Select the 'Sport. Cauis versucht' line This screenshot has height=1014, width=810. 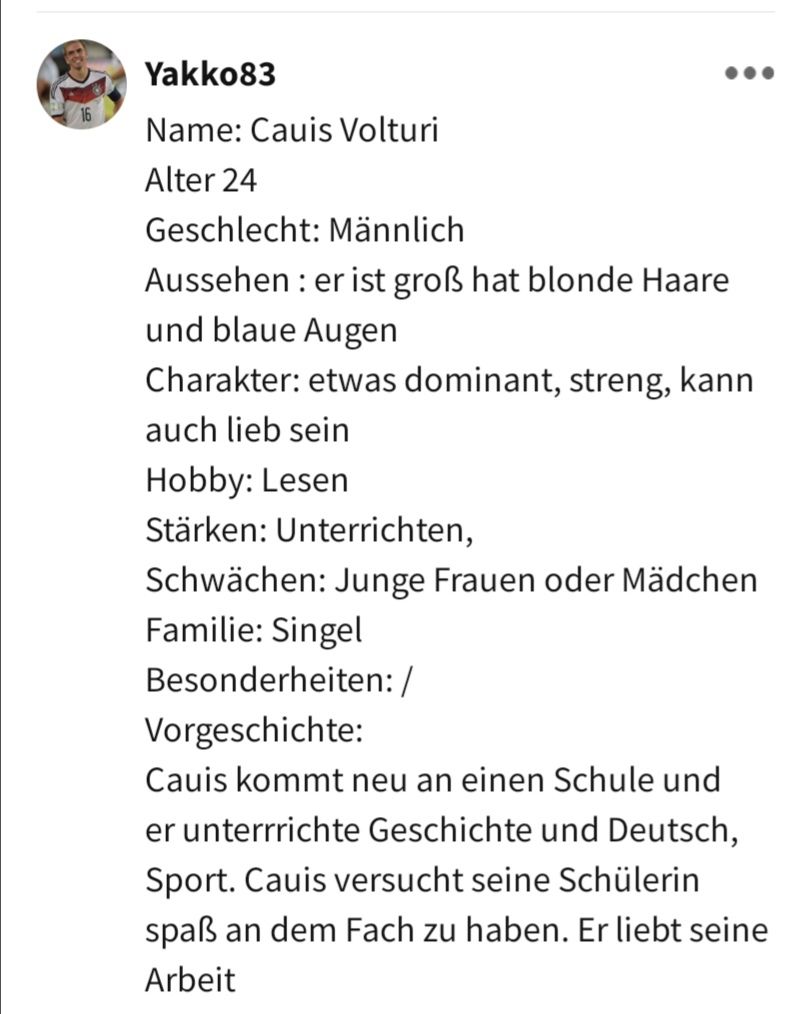(x=423, y=881)
